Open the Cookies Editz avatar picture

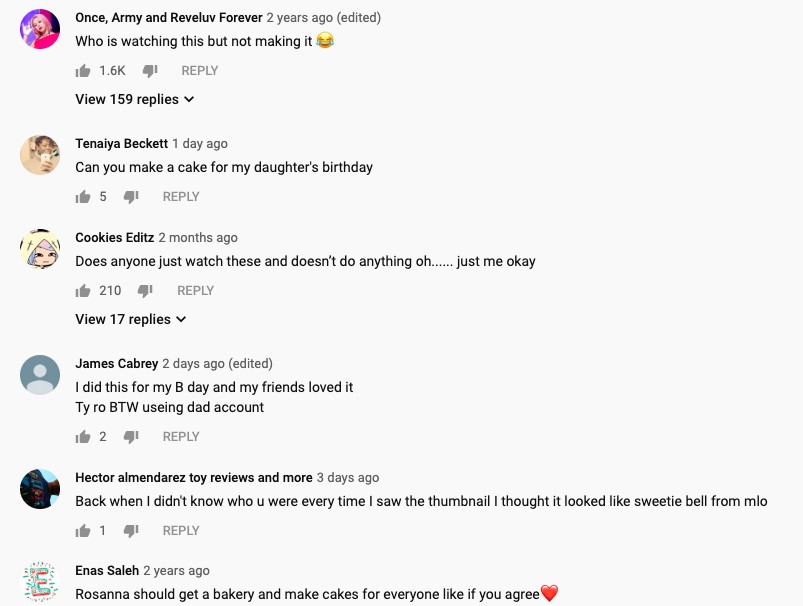click(40, 249)
